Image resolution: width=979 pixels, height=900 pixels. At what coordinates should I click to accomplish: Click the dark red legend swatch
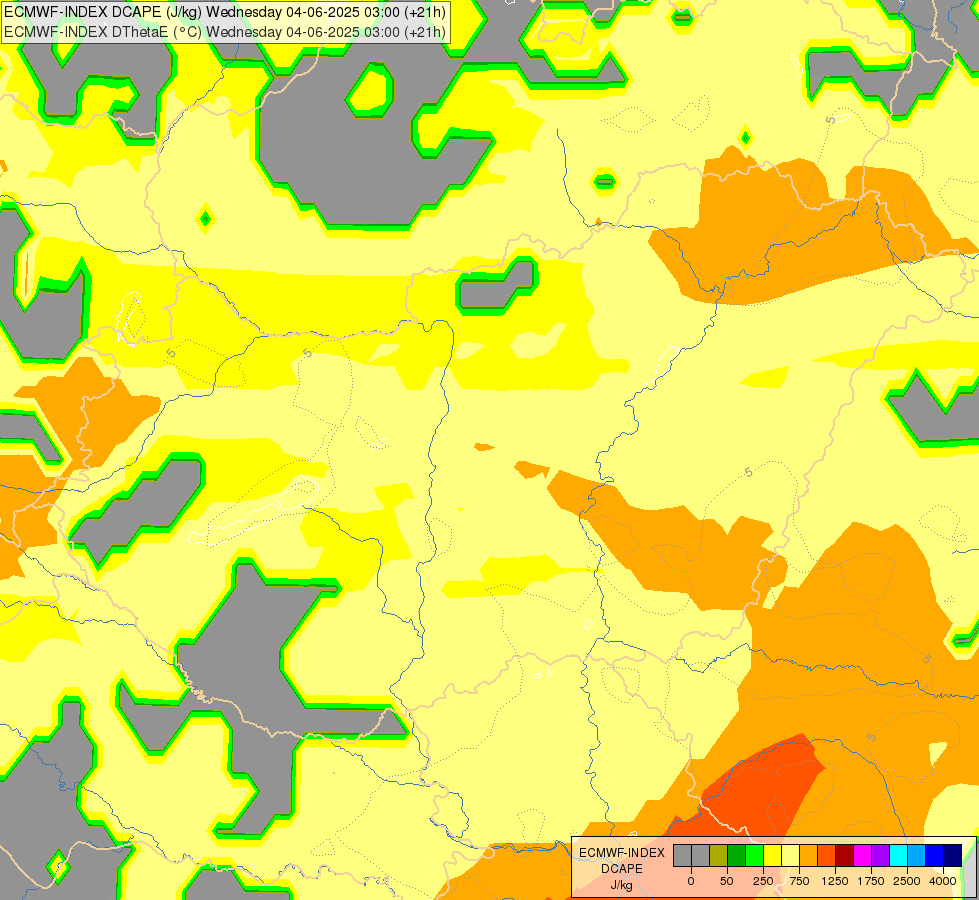coord(845,855)
